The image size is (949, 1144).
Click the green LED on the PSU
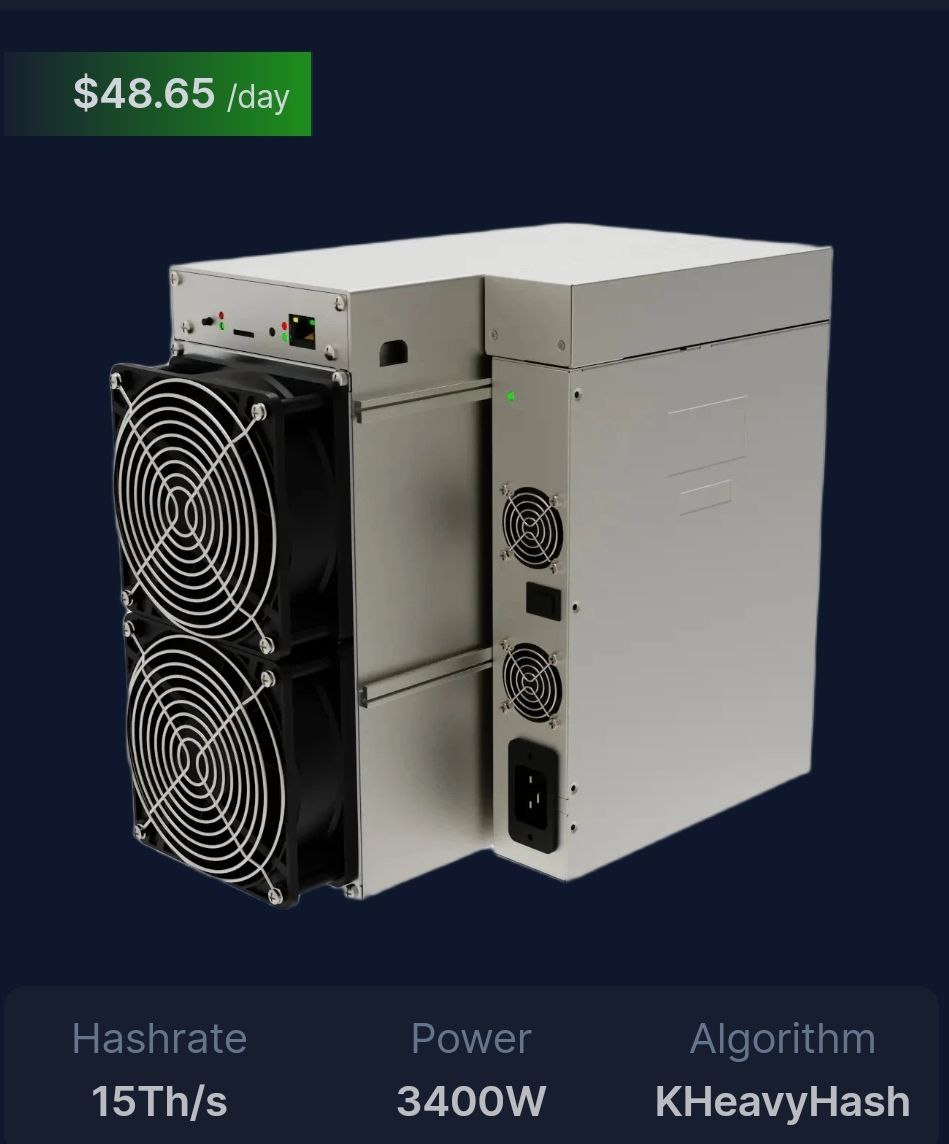(x=511, y=397)
